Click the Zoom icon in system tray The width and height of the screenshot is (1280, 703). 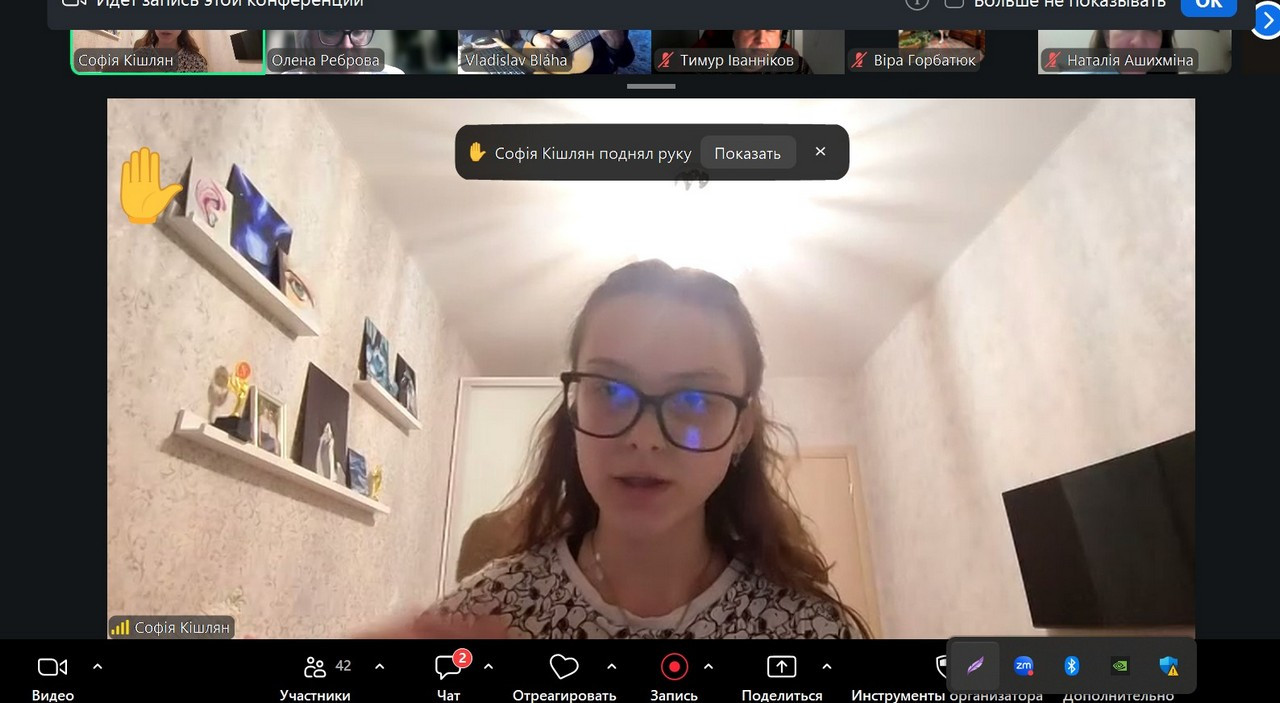tap(1023, 666)
